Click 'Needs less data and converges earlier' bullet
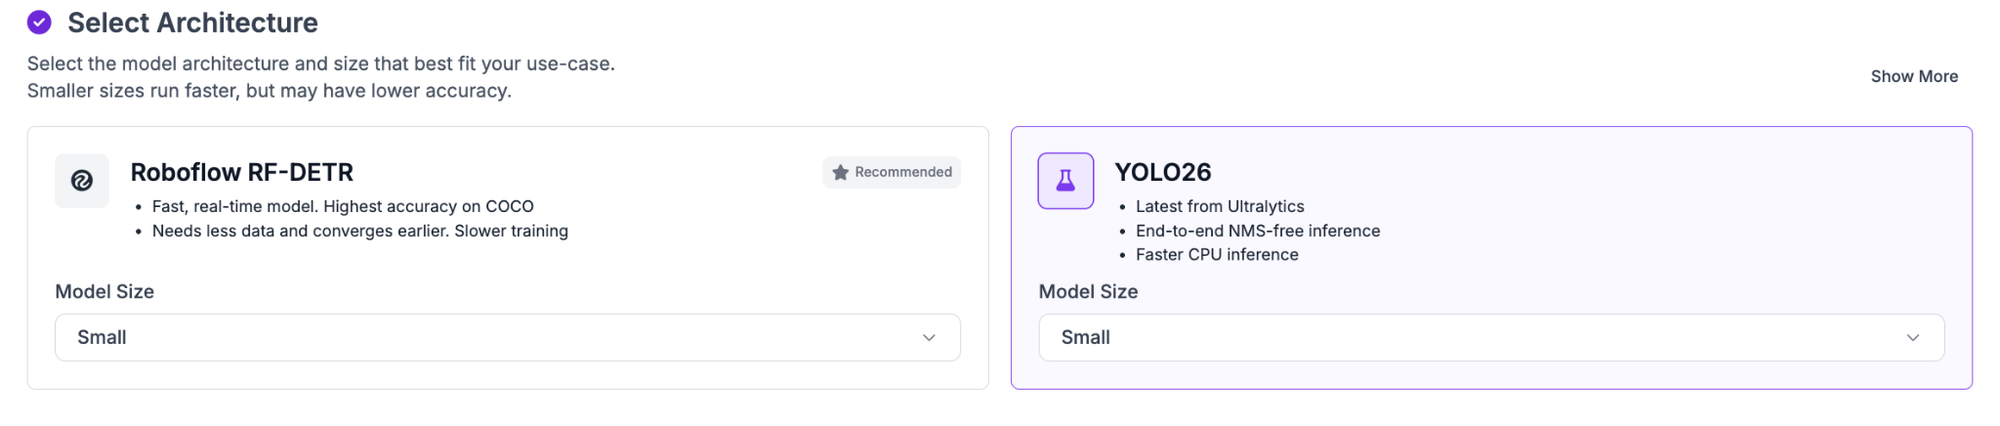The image size is (2000, 426). [x=360, y=230]
